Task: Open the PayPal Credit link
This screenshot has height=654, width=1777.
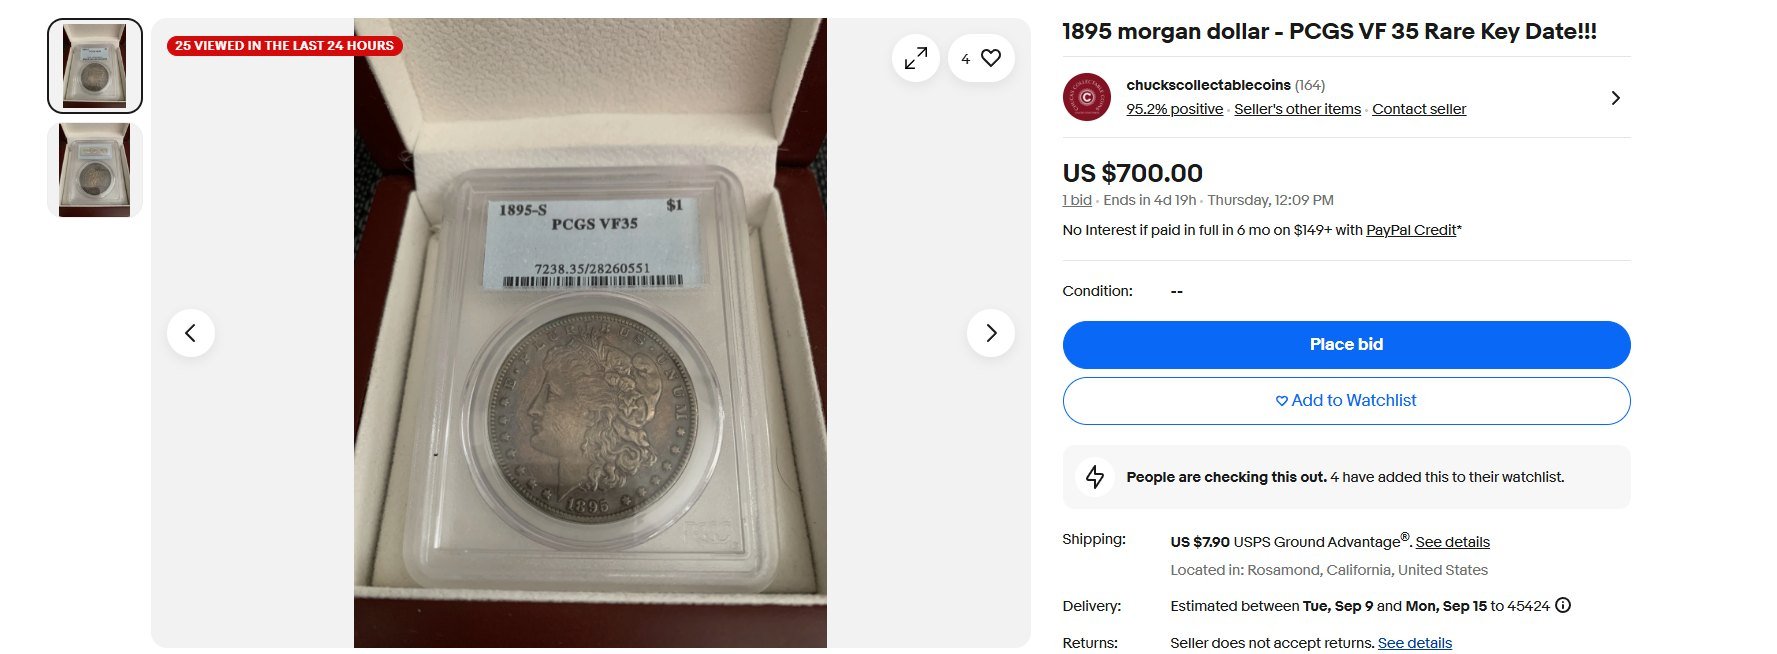Action: click(x=1411, y=230)
